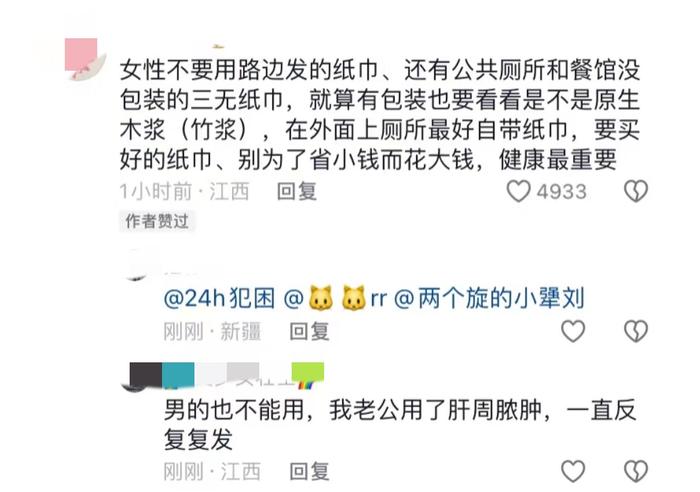Tap broken heart on Xinjiang reply
Viewport: 700px width, 492px height.
[x=635, y=331]
